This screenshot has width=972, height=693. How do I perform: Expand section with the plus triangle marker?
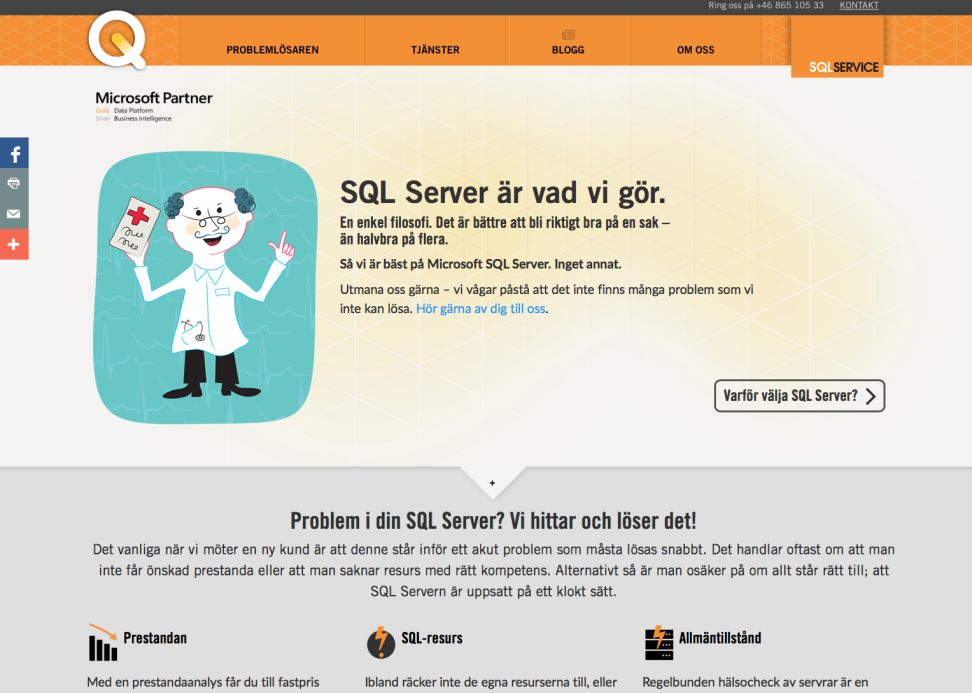pos(492,483)
